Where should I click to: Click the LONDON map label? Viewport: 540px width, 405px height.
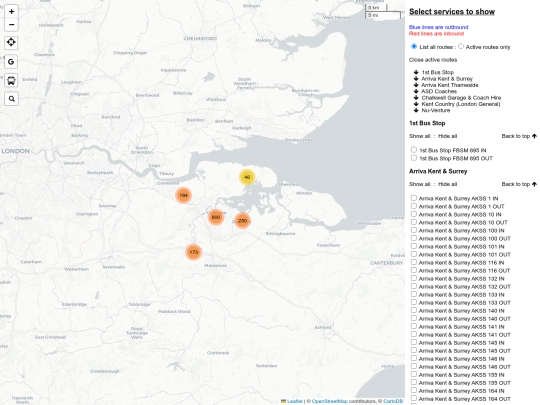15,151
